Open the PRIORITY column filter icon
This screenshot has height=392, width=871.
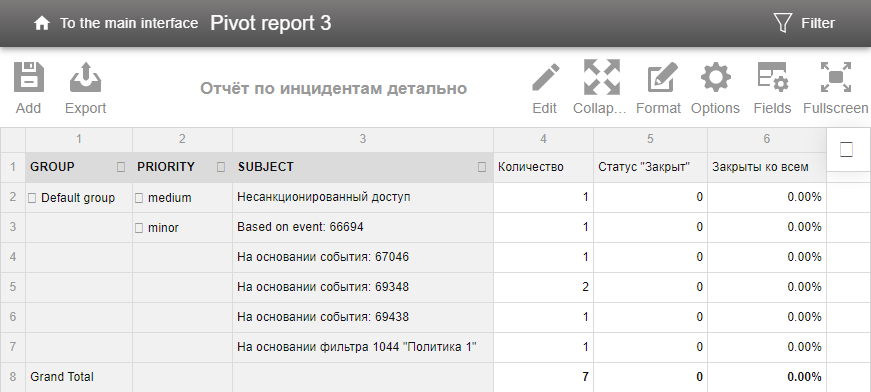point(221,167)
